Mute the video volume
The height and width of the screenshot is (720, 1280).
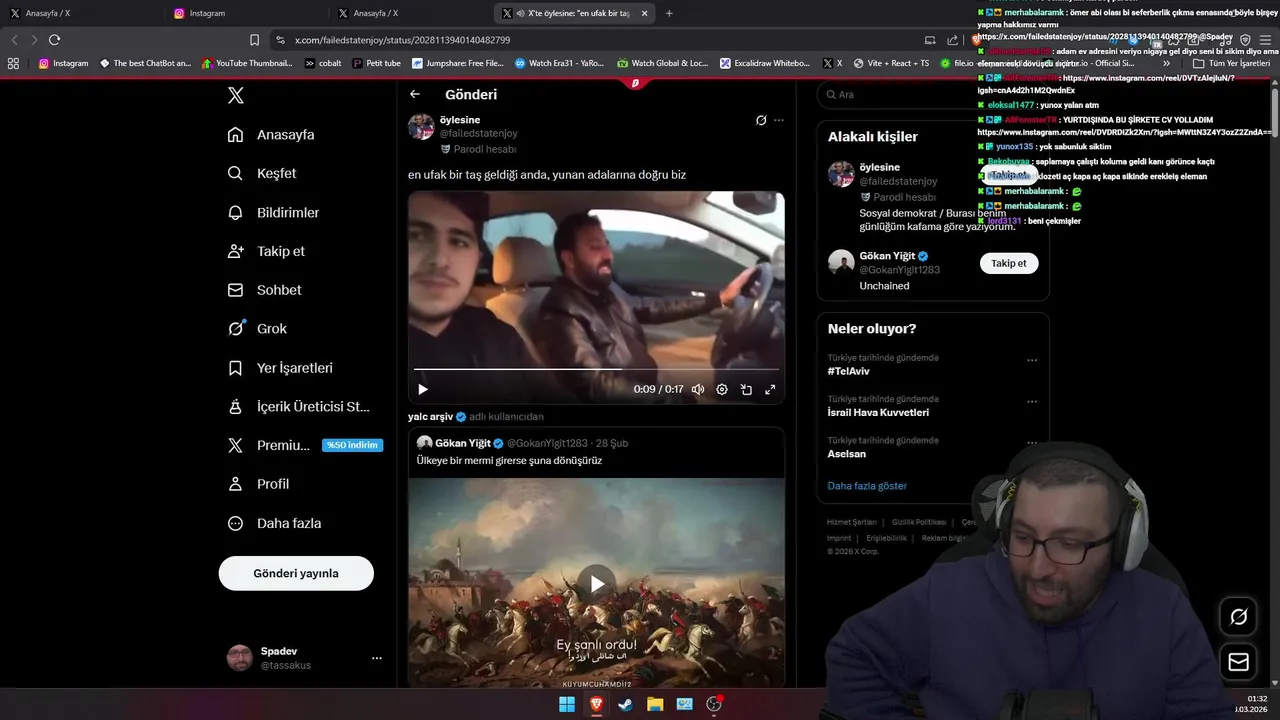pyautogui.click(x=698, y=389)
